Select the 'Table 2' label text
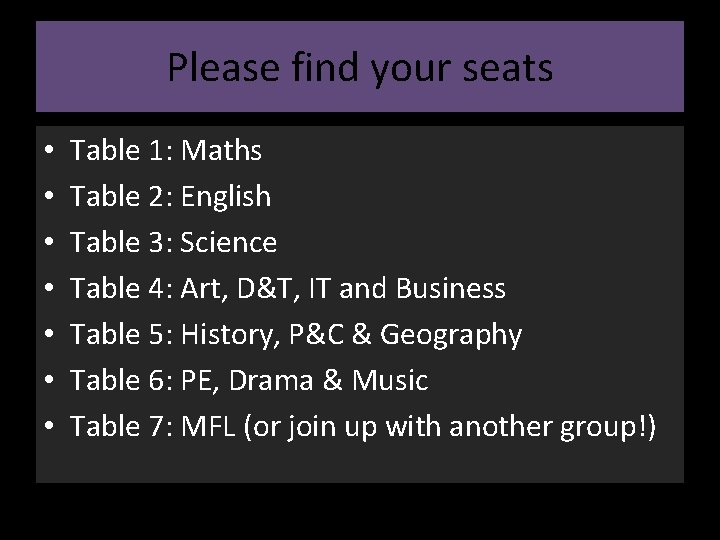720x540 pixels. [119, 197]
